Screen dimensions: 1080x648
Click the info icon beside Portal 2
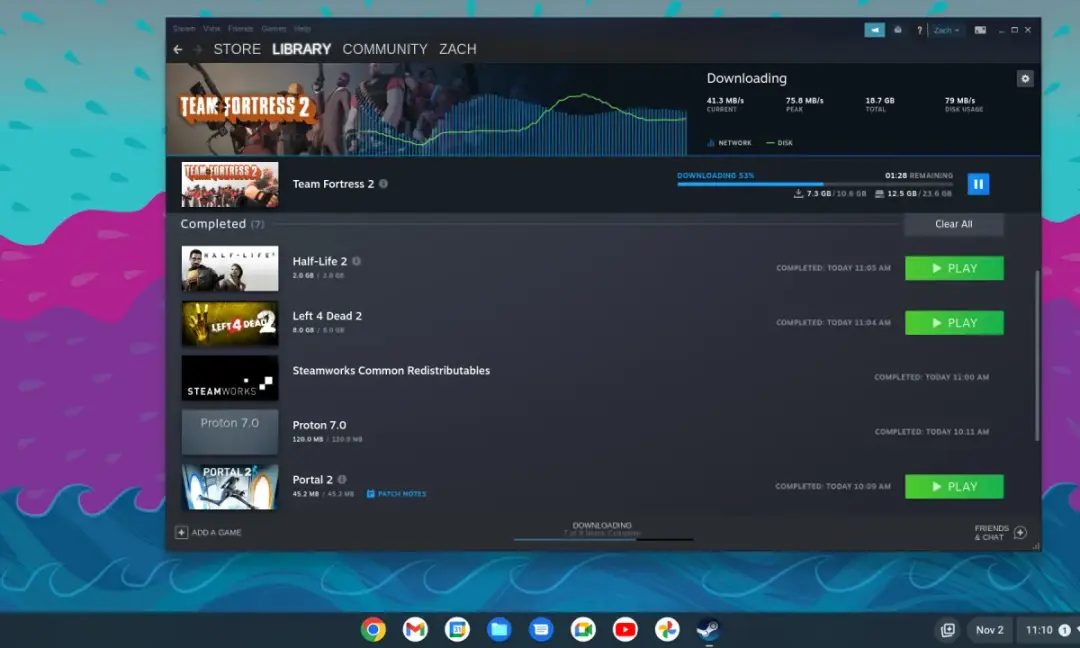click(x=342, y=479)
